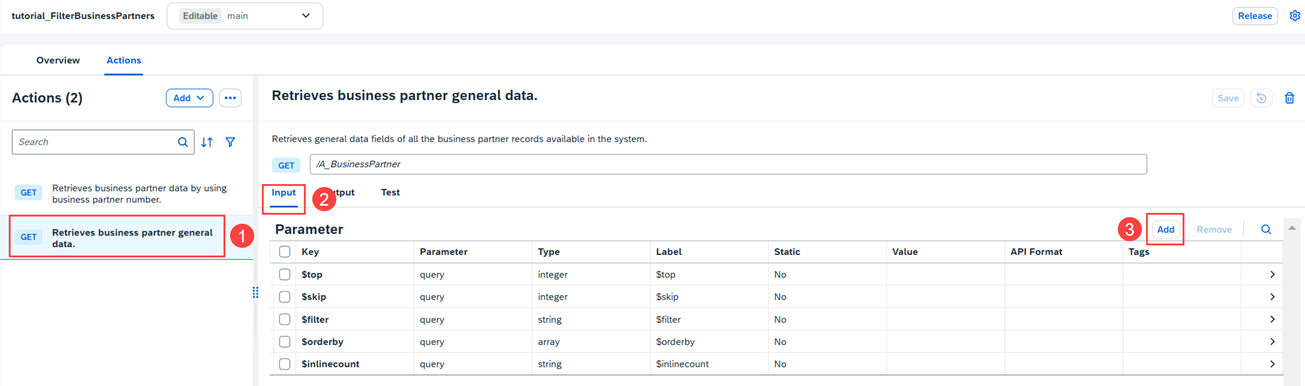Expand details for the $orderby row
Viewport: 1305px width, 386px height.
(x=1272, y=342)
